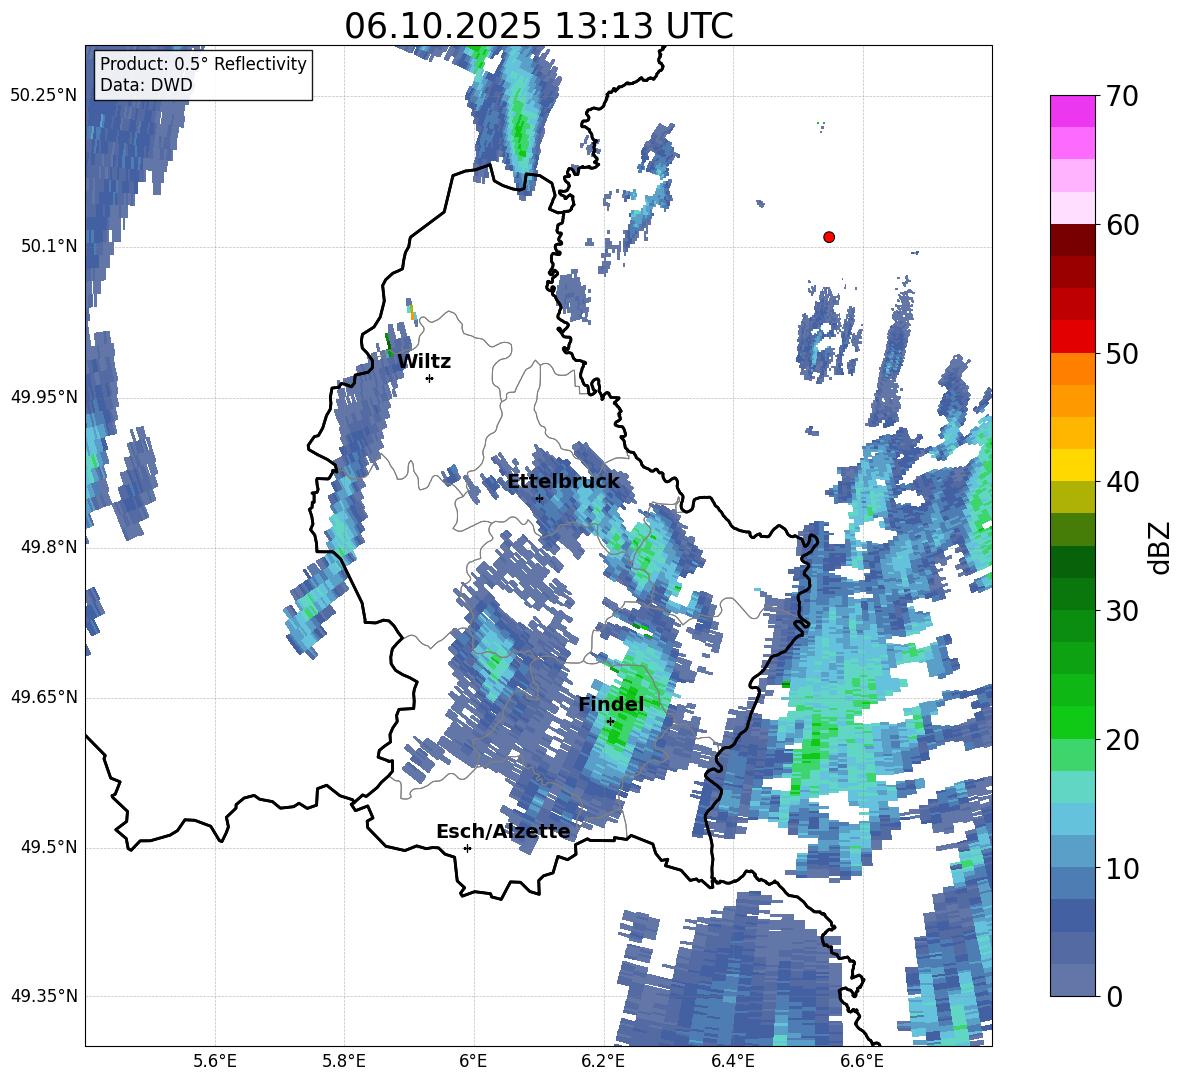The width and height of the screenshot is (1184, 1081).
Task: Click the 49.35°N latitude label
Action: (x=43, y=996)
